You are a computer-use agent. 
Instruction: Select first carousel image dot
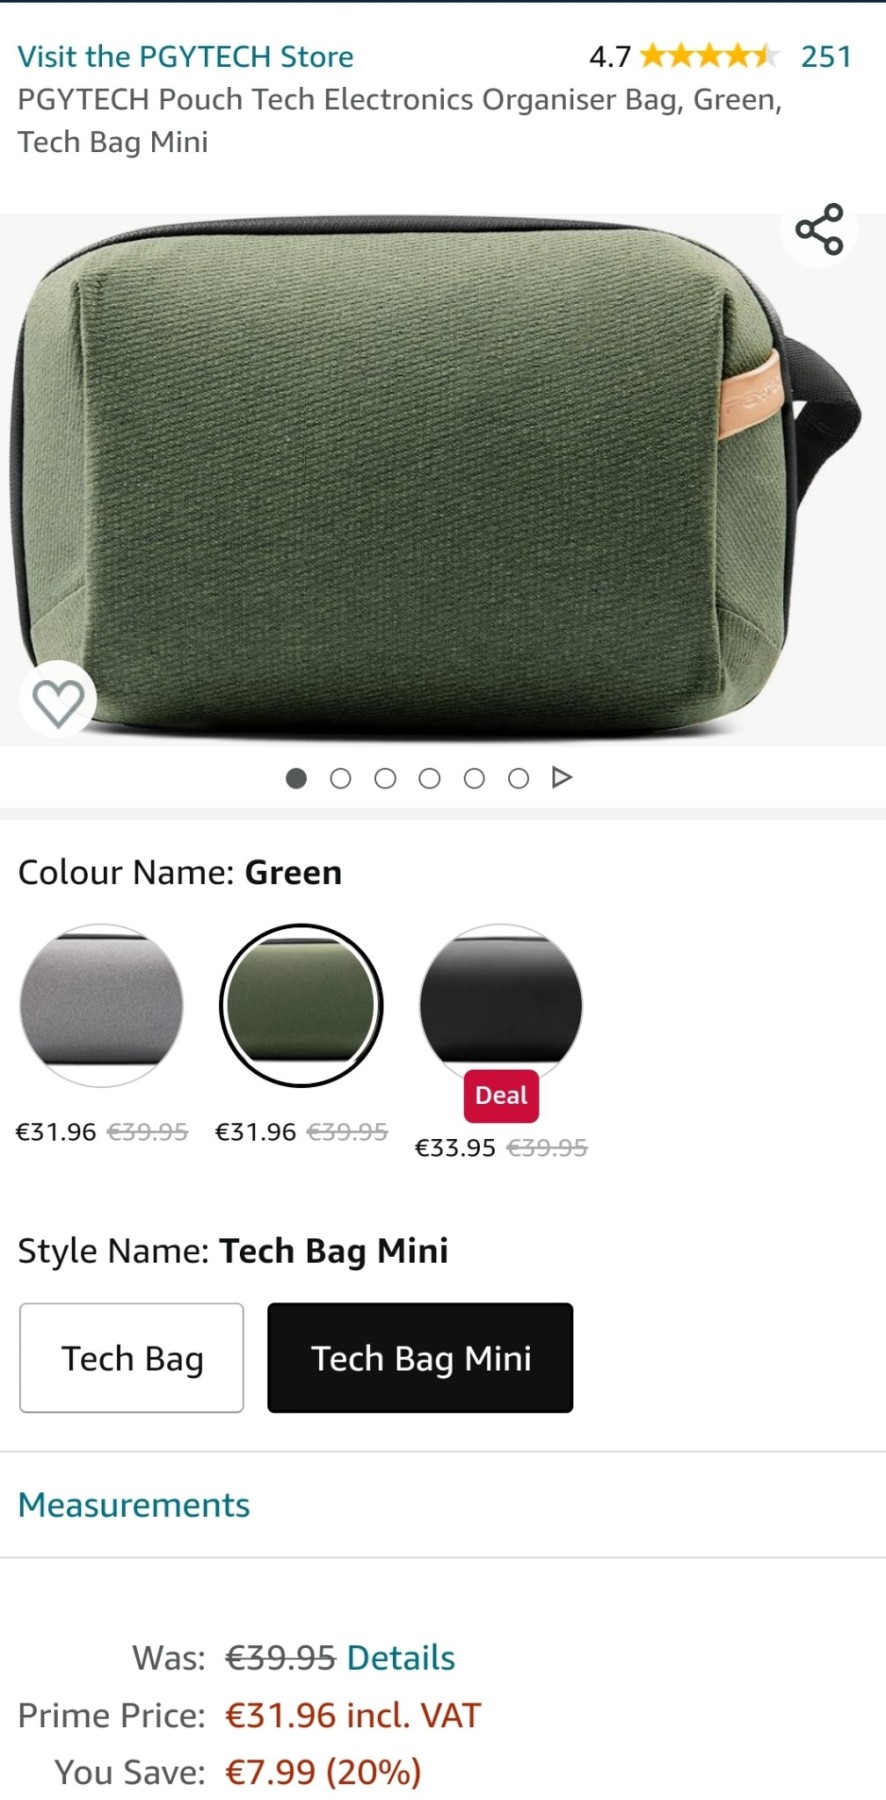point(296,778)
